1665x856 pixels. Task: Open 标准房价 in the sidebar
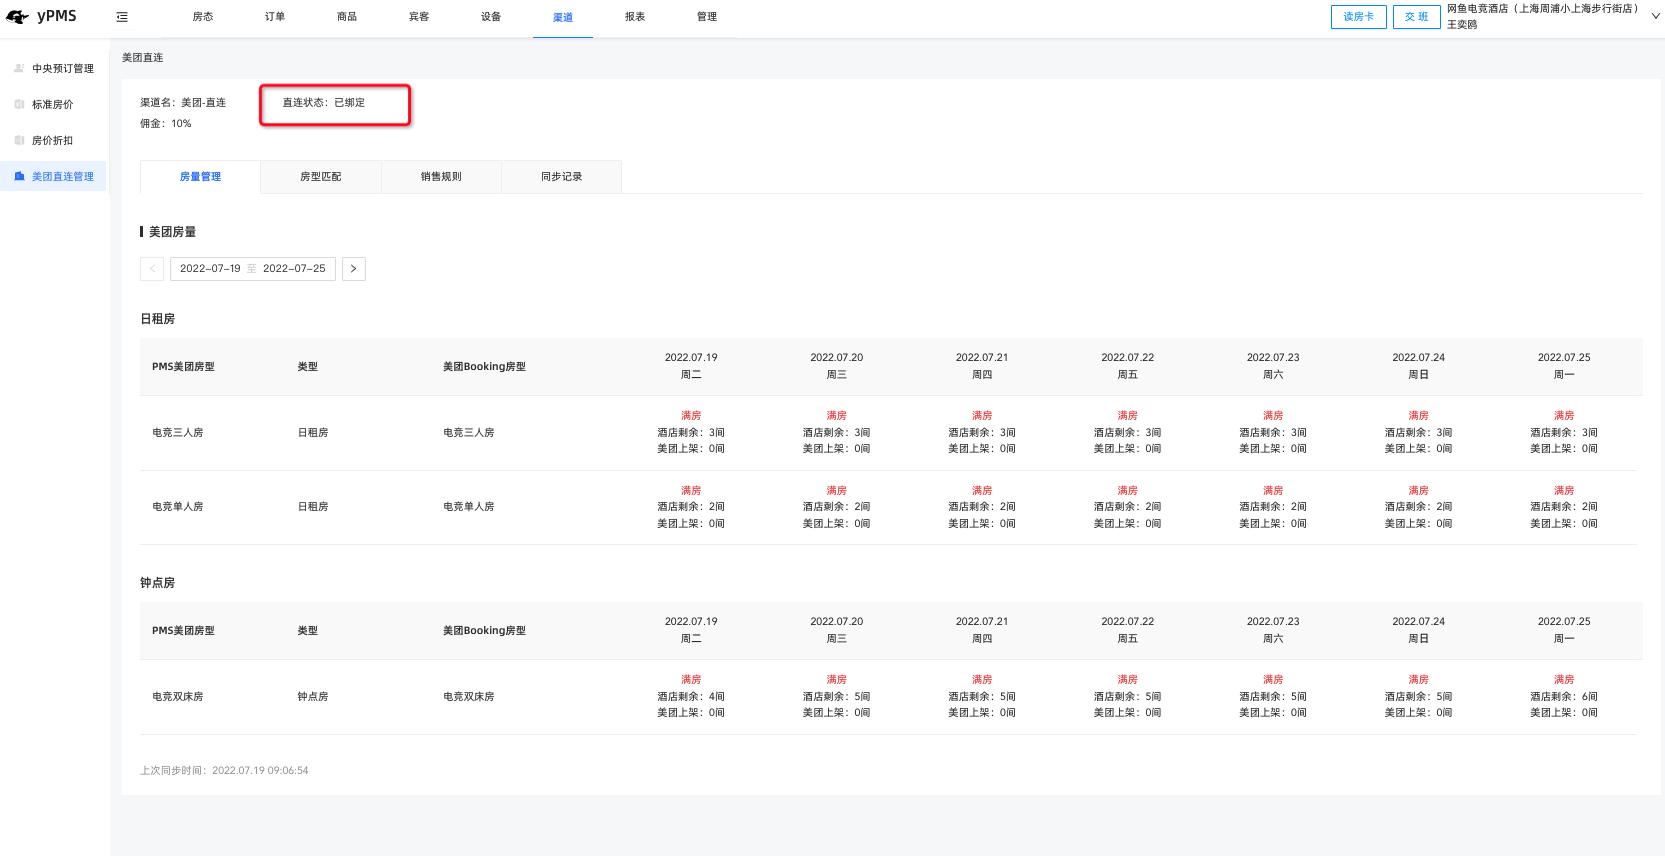click(54, 104)
